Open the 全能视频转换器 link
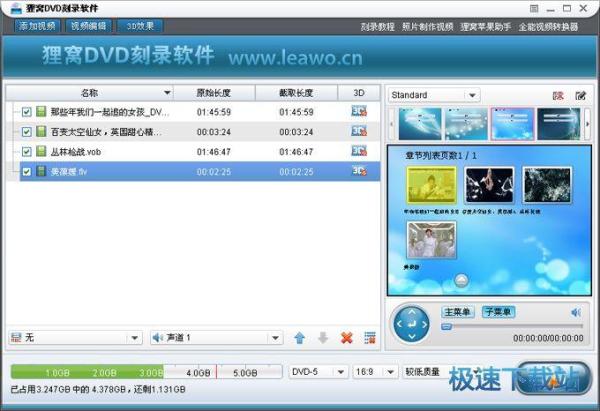The width and height of the screenshot is (600, 411). pos(548,27)
